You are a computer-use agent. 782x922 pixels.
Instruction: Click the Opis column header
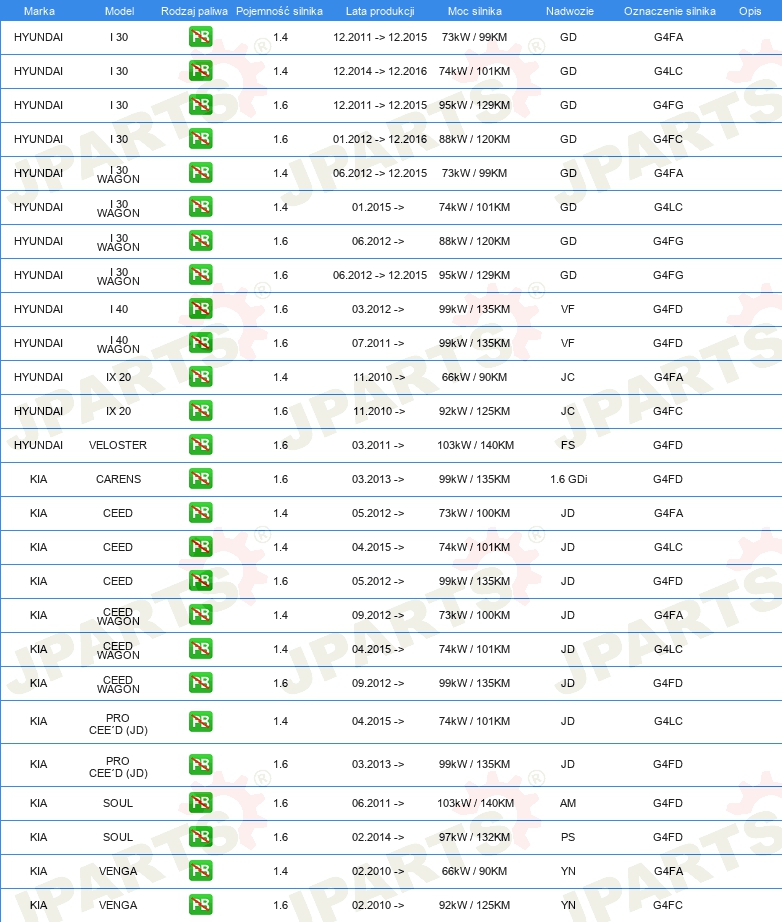tap(750, 11)
